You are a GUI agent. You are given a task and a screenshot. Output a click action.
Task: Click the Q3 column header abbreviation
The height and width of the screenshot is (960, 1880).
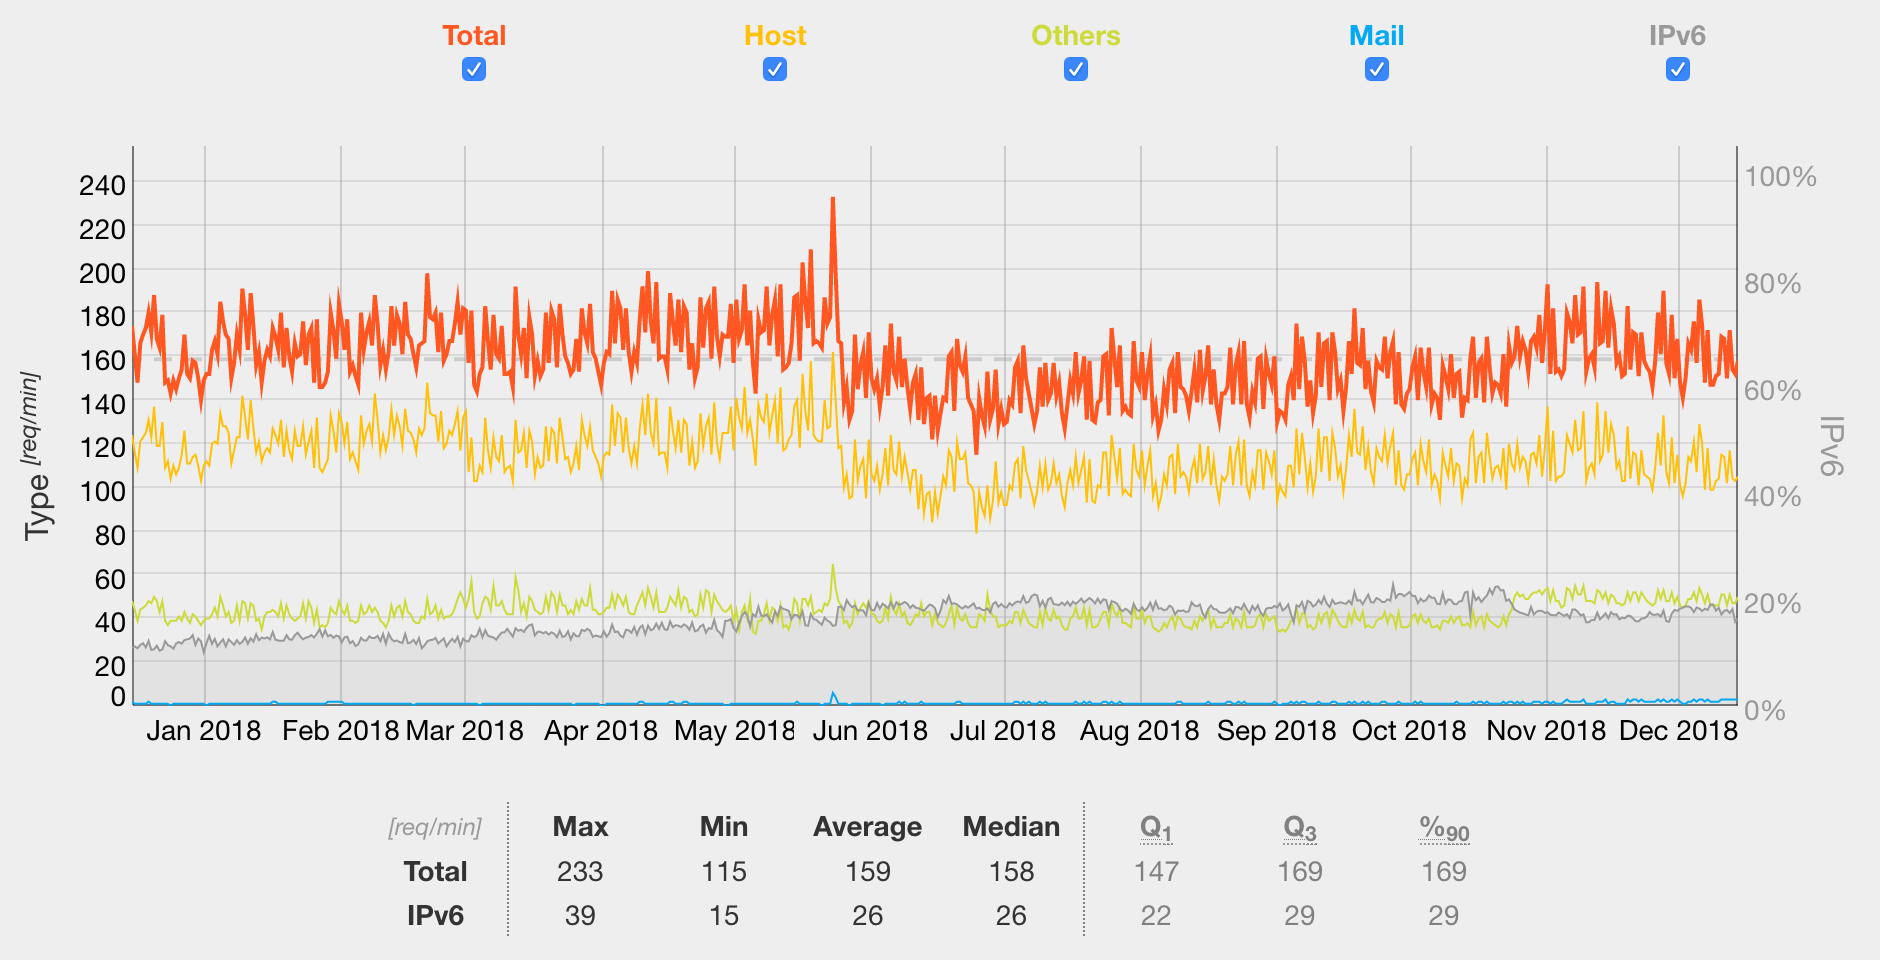click(1300, 828)
